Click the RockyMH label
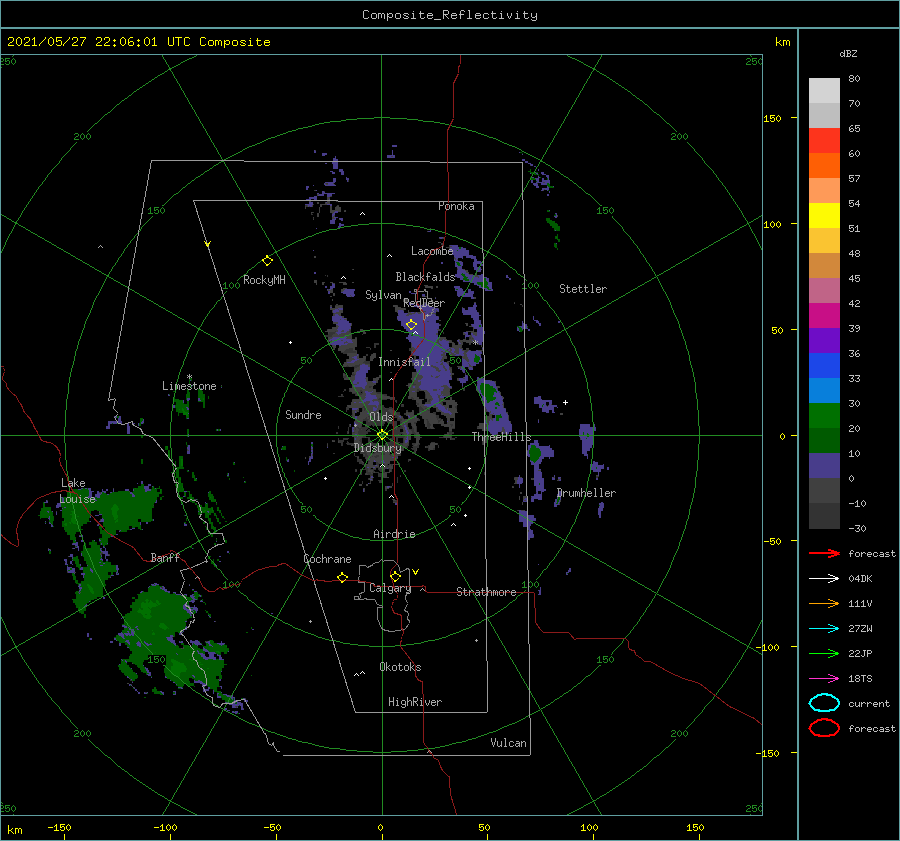 coord(264,280)
